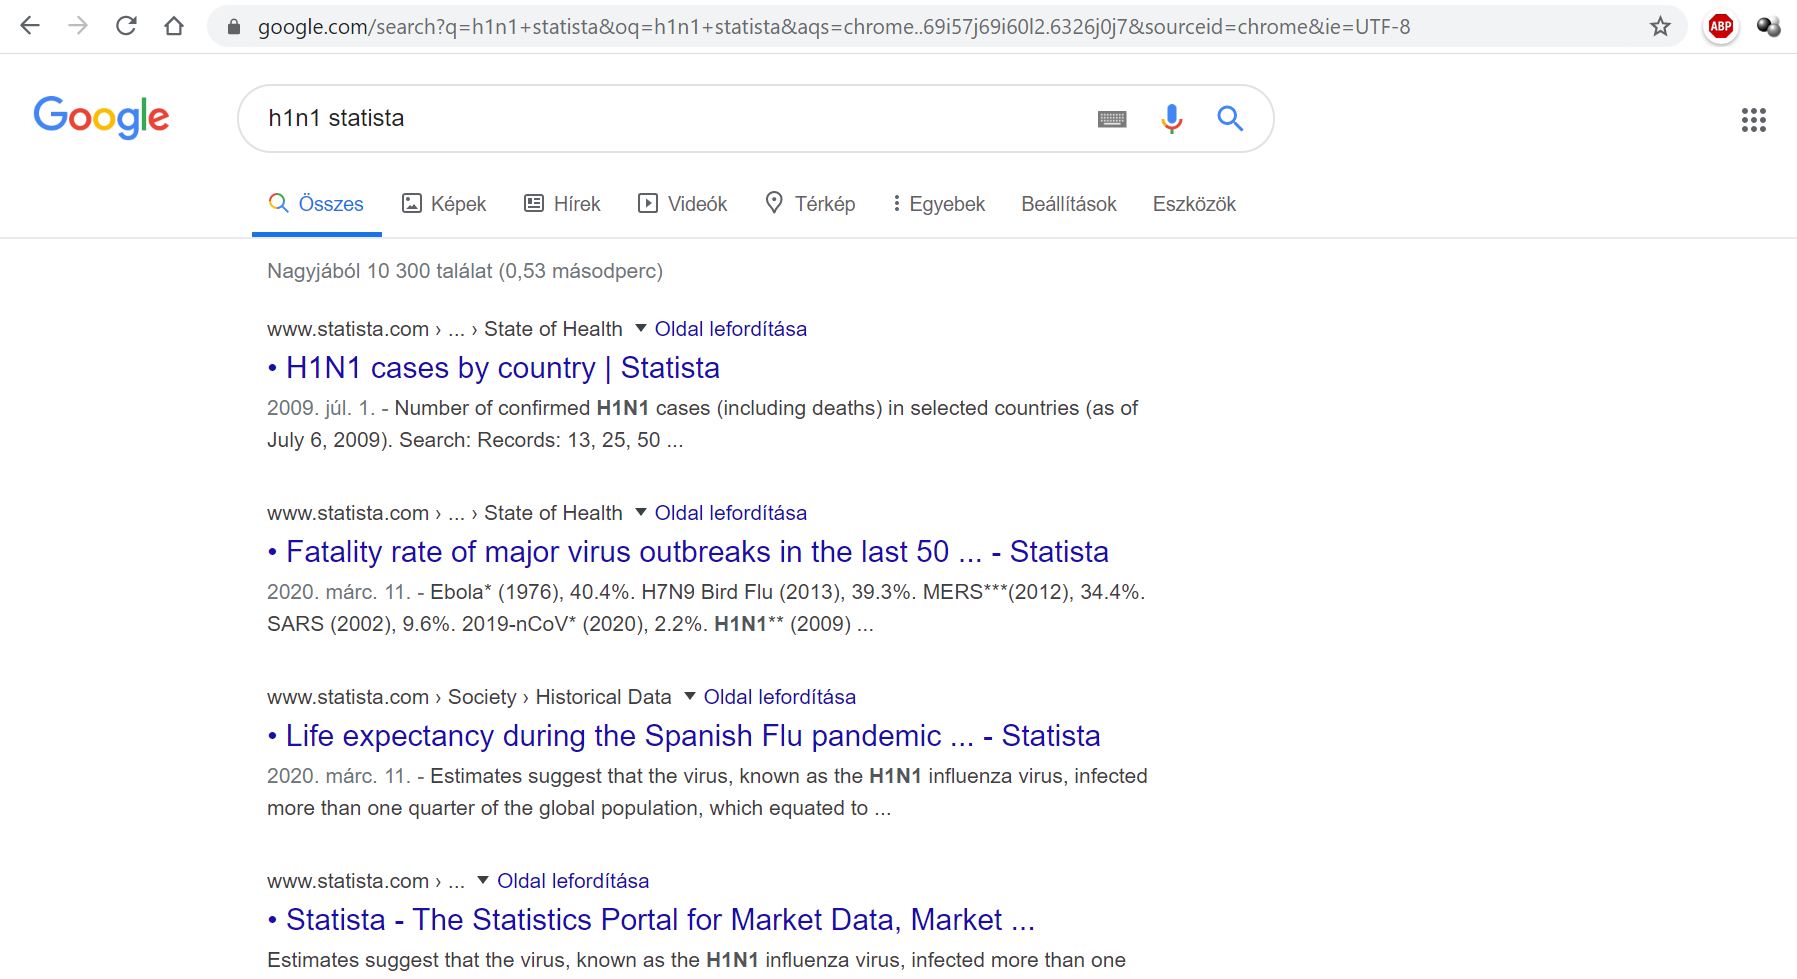Image resolution: width=1797 pixels, height=979 pixels.
Task: Switch to the Térkép tab
Action: click(810, 204)
